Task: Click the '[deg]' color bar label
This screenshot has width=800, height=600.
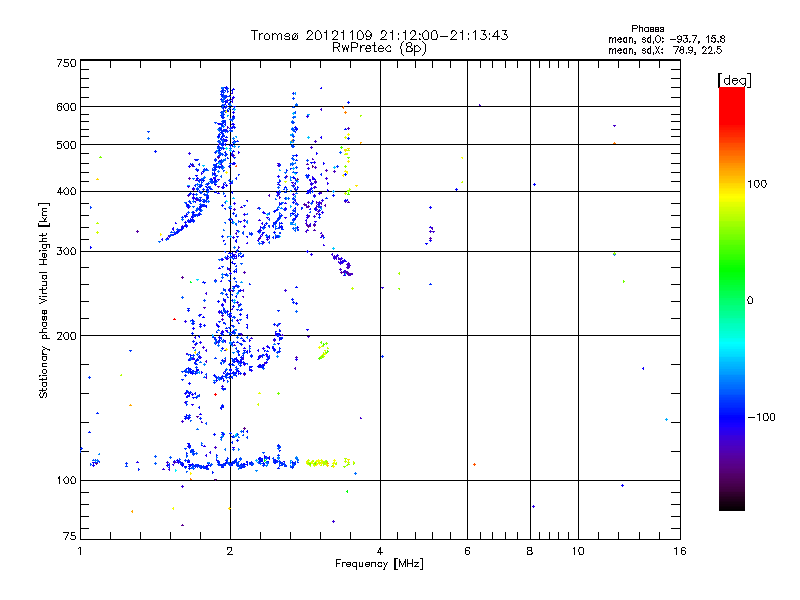Action: pyautogui.click(x=734, y=80)
